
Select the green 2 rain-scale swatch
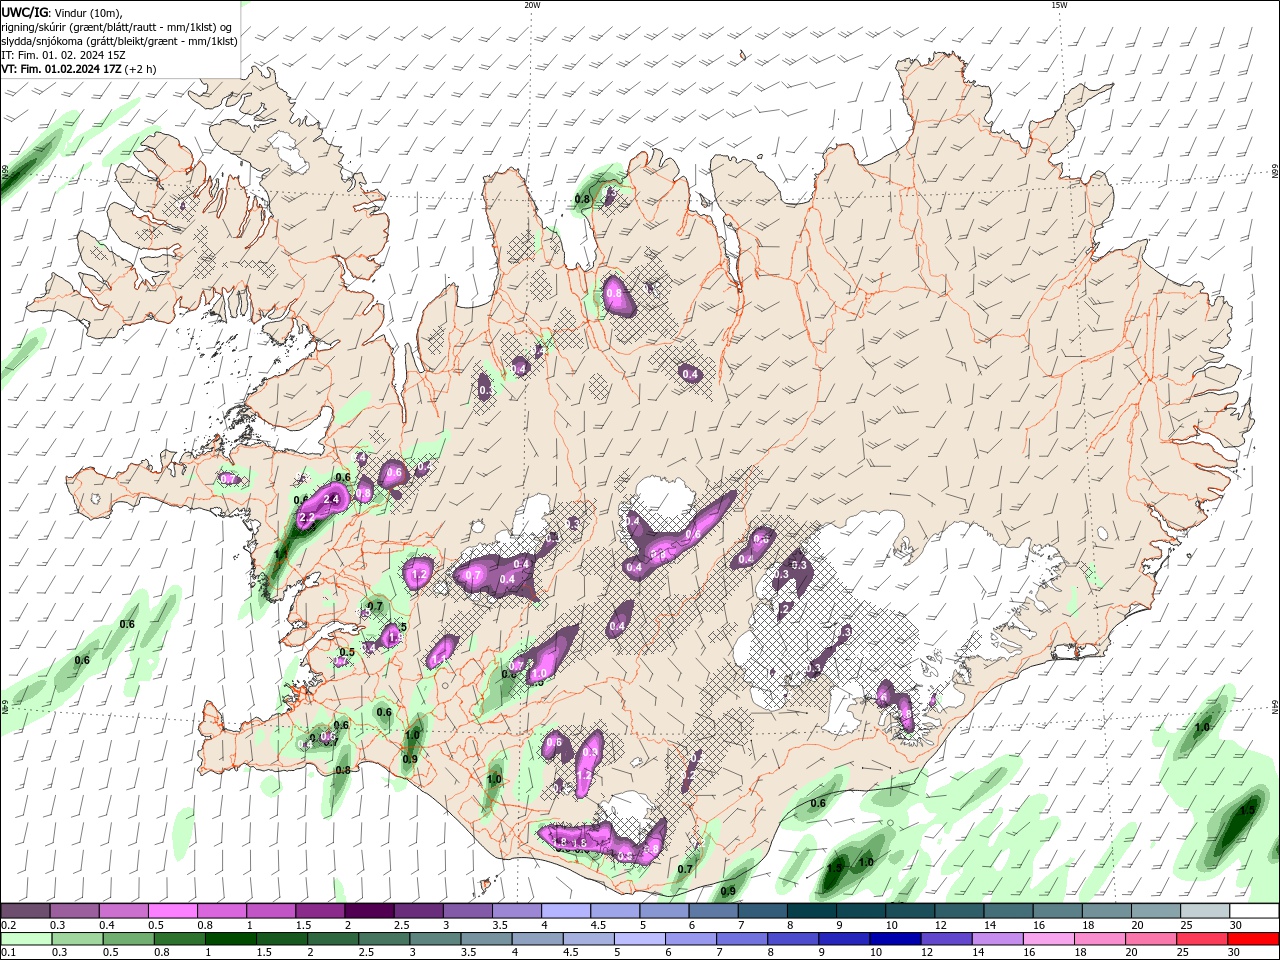tap(331, 939)
